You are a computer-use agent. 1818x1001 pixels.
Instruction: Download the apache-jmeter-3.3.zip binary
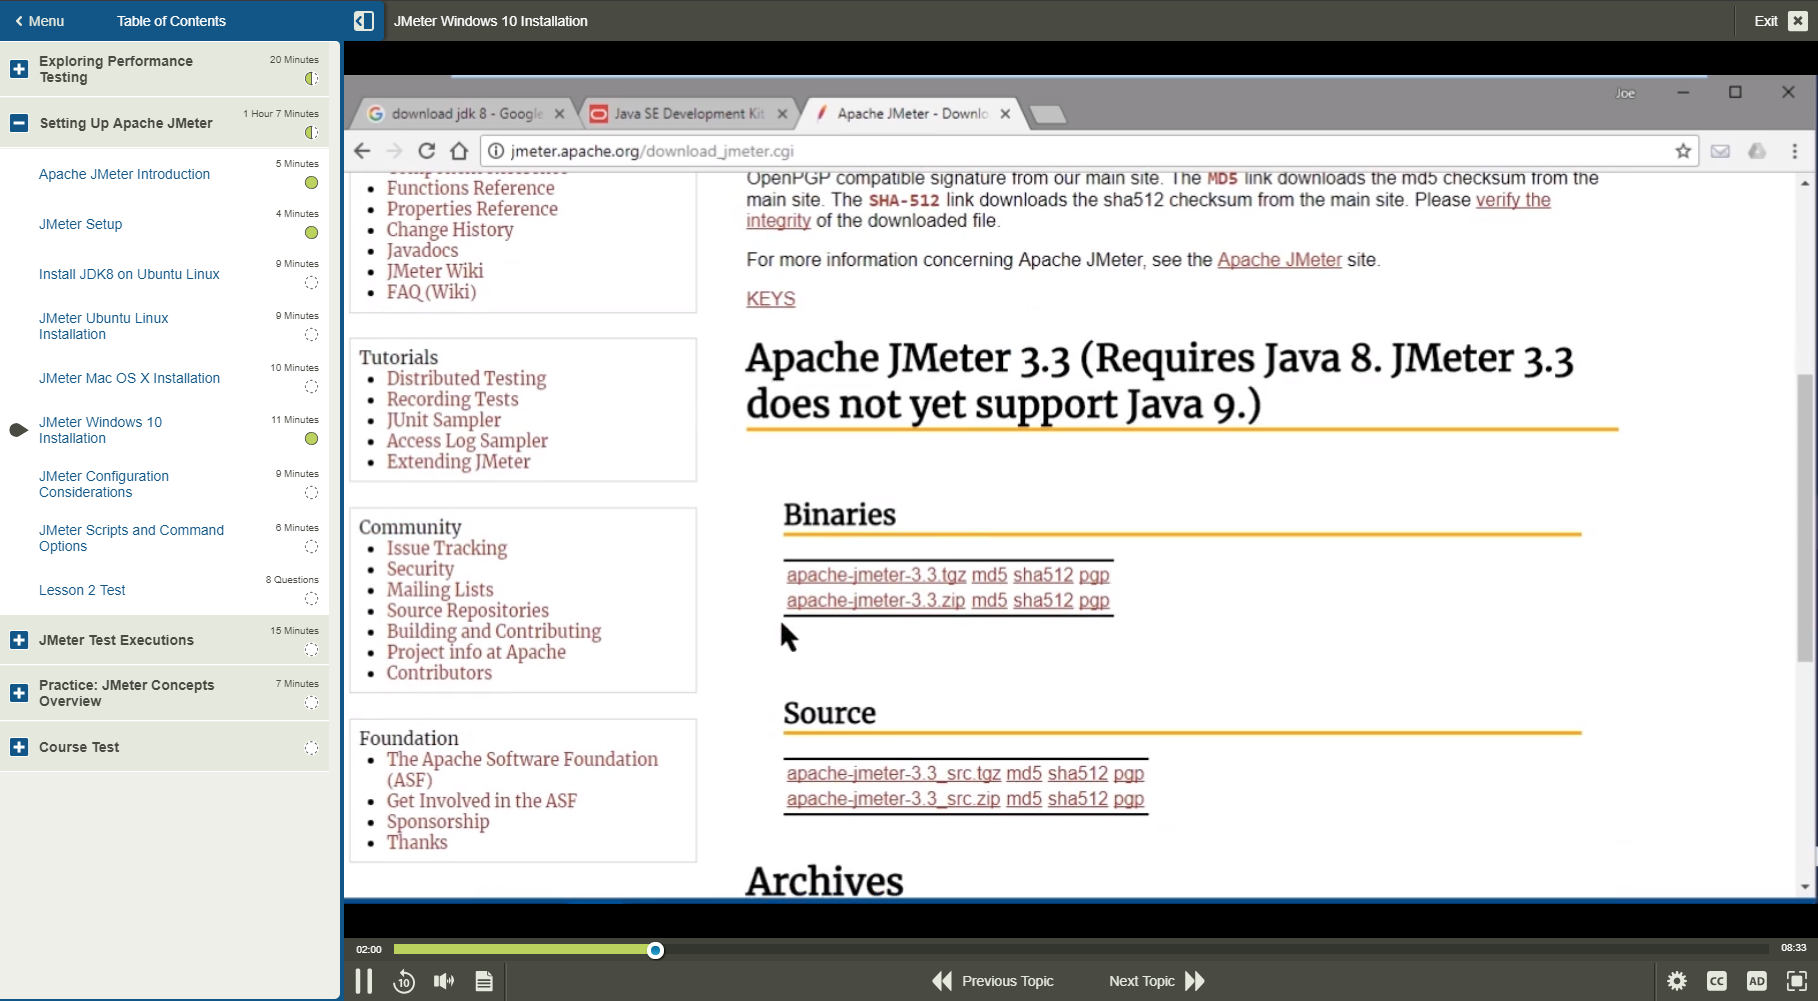pyautogui.click(x=875, y=600)
